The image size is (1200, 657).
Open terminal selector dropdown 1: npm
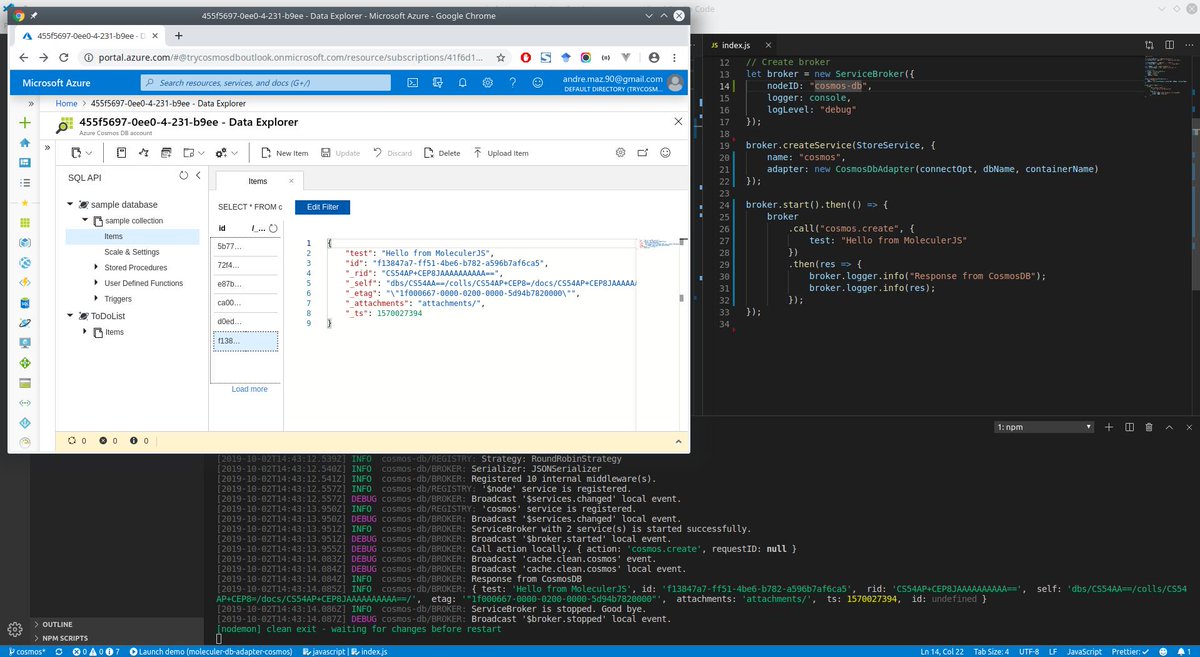point(1043,427)
